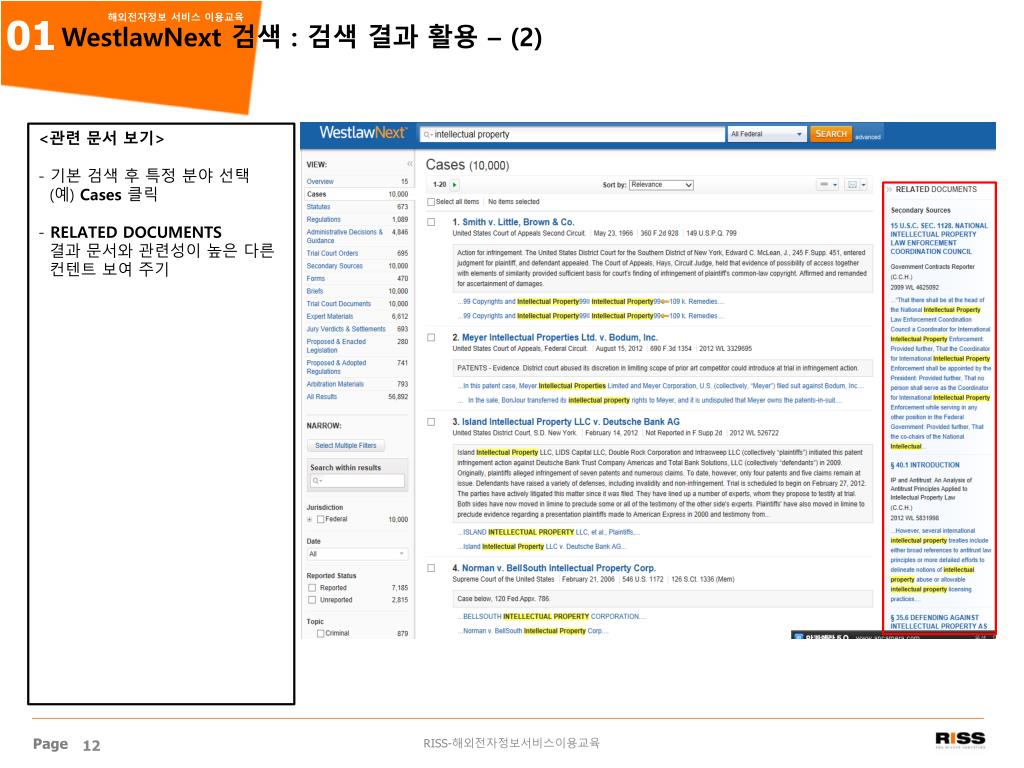Open the email delivery options dropdown
The image size is (1024, 768).
click(856, 185)
